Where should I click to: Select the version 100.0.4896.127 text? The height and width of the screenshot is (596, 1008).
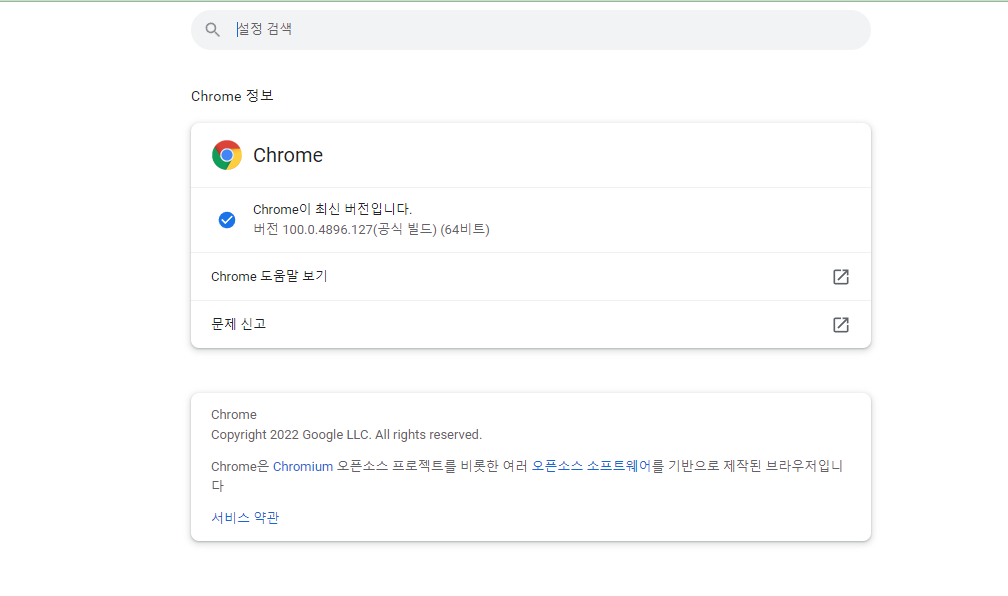coord(370,229)
